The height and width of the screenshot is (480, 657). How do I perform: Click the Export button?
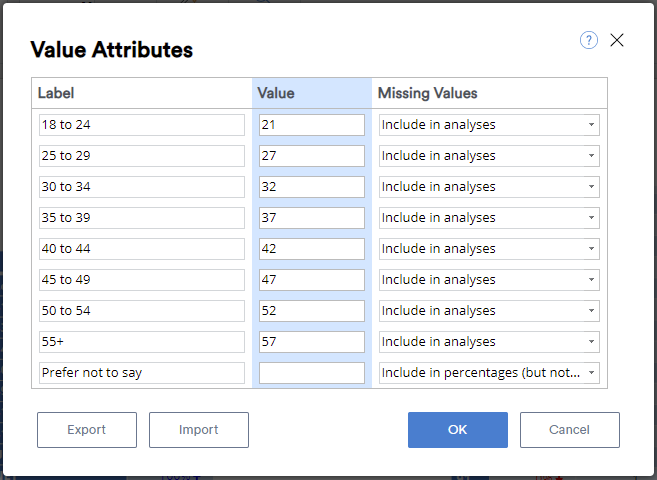click(87, 430)
